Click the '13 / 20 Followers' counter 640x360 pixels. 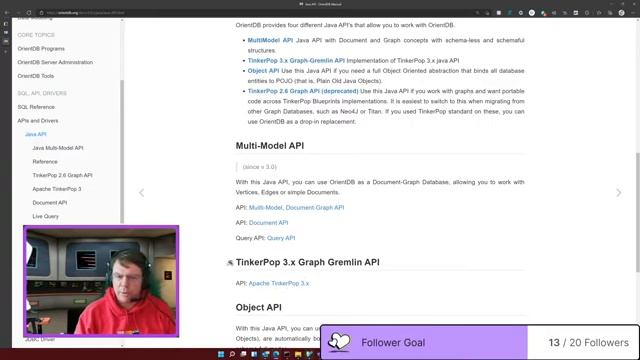click(588, 342)
